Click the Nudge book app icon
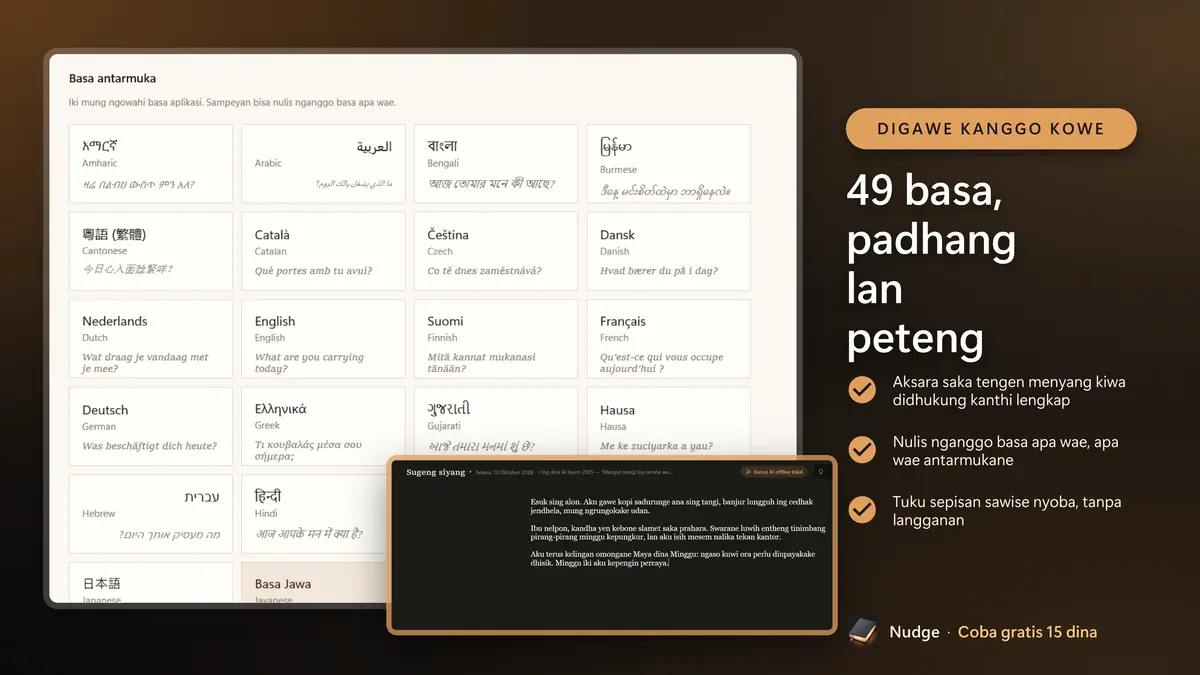The height and width of the screenshot is (675, 1200). pos(862,632)
